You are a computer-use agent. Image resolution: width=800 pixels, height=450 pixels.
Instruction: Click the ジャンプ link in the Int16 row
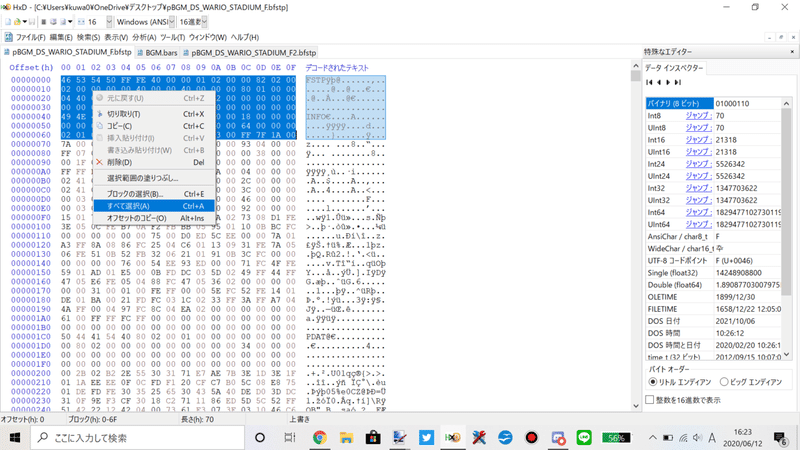point(698,140)
